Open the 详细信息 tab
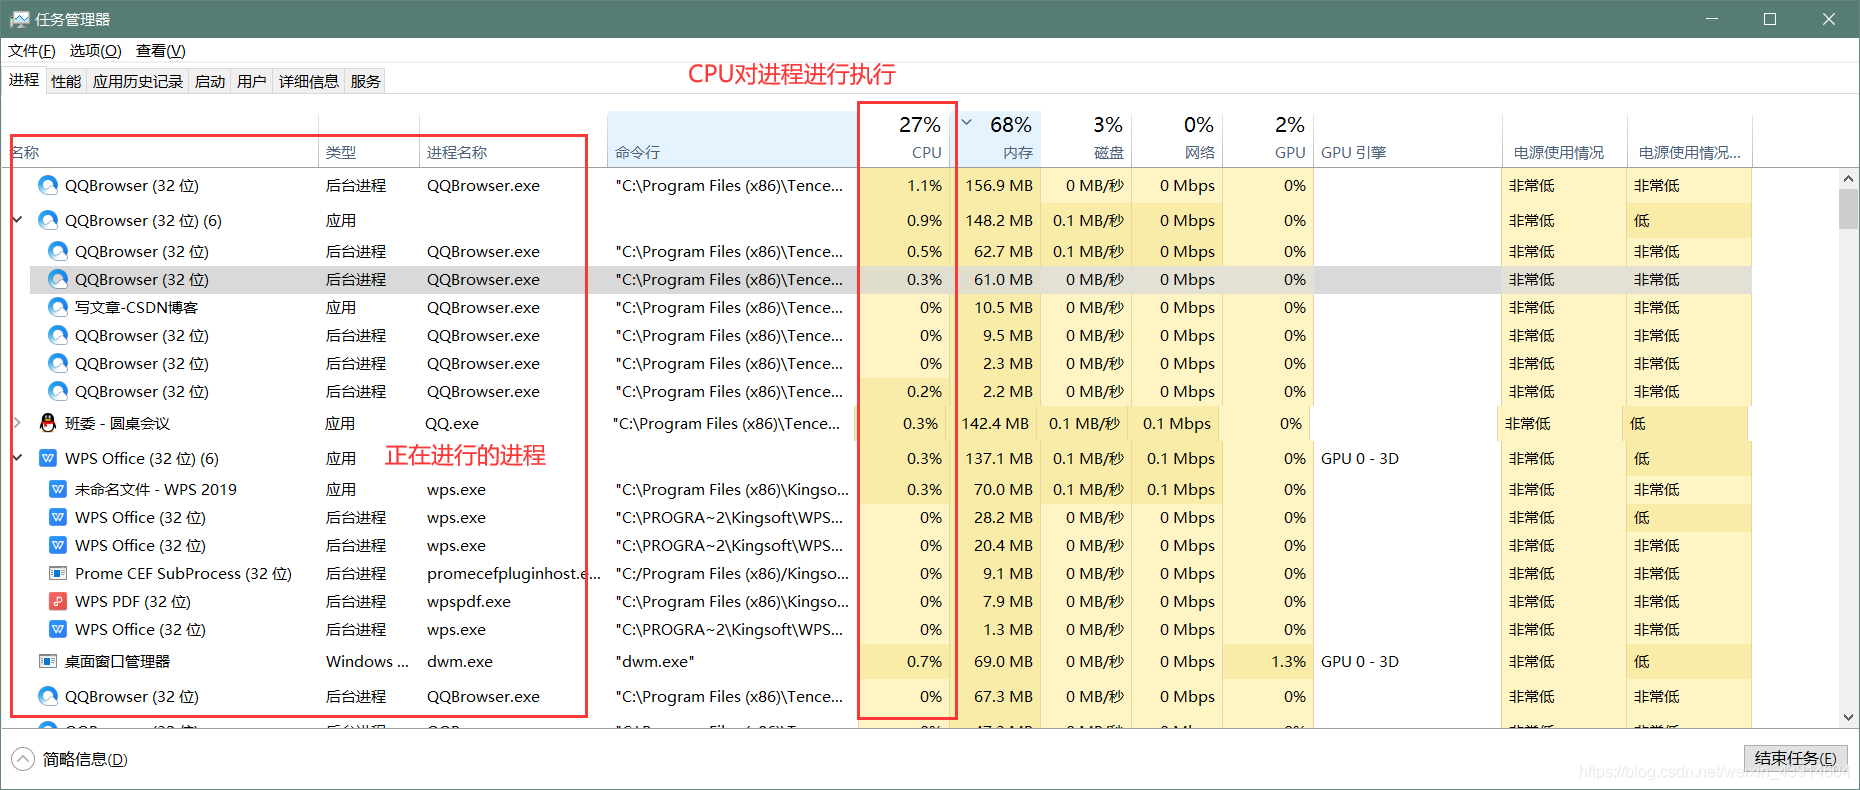Viewport: 1860px width, 790px height. (309, 81)
